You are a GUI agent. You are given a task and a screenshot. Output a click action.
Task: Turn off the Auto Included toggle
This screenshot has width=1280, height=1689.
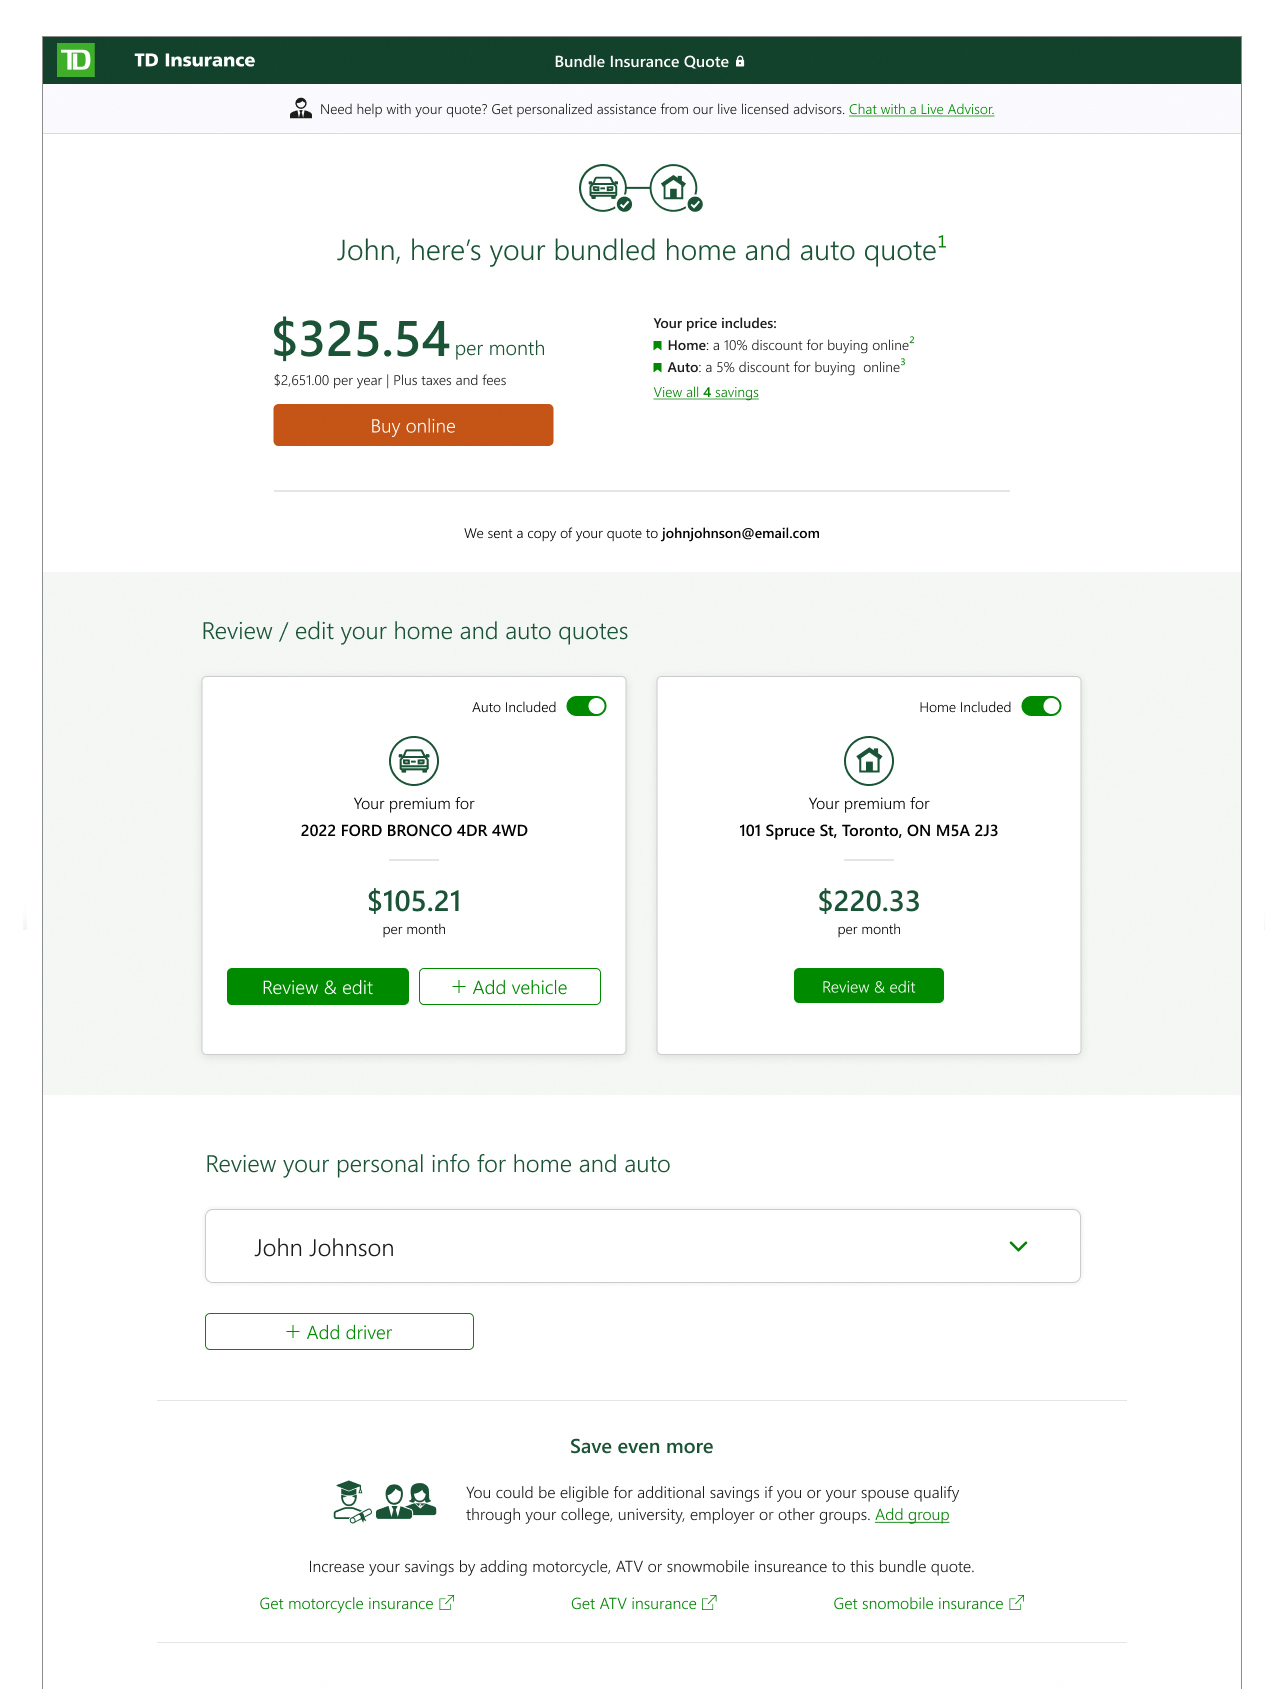click(x=586, y=706)
